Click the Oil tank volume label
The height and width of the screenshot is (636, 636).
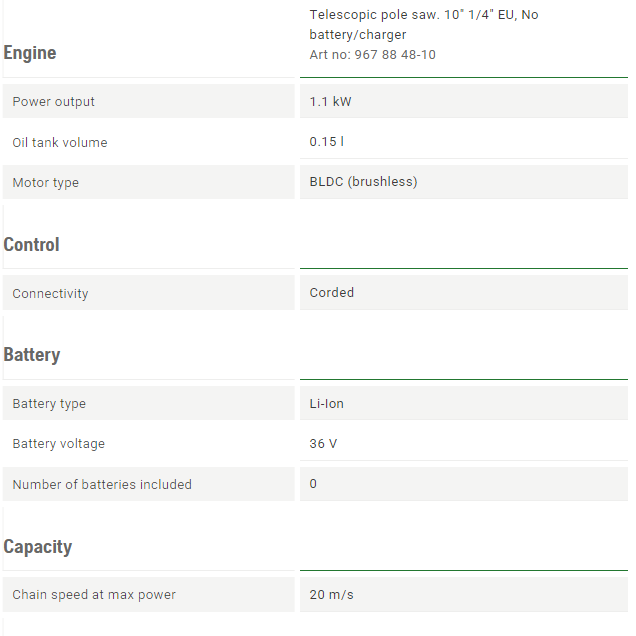coord(60,142)
